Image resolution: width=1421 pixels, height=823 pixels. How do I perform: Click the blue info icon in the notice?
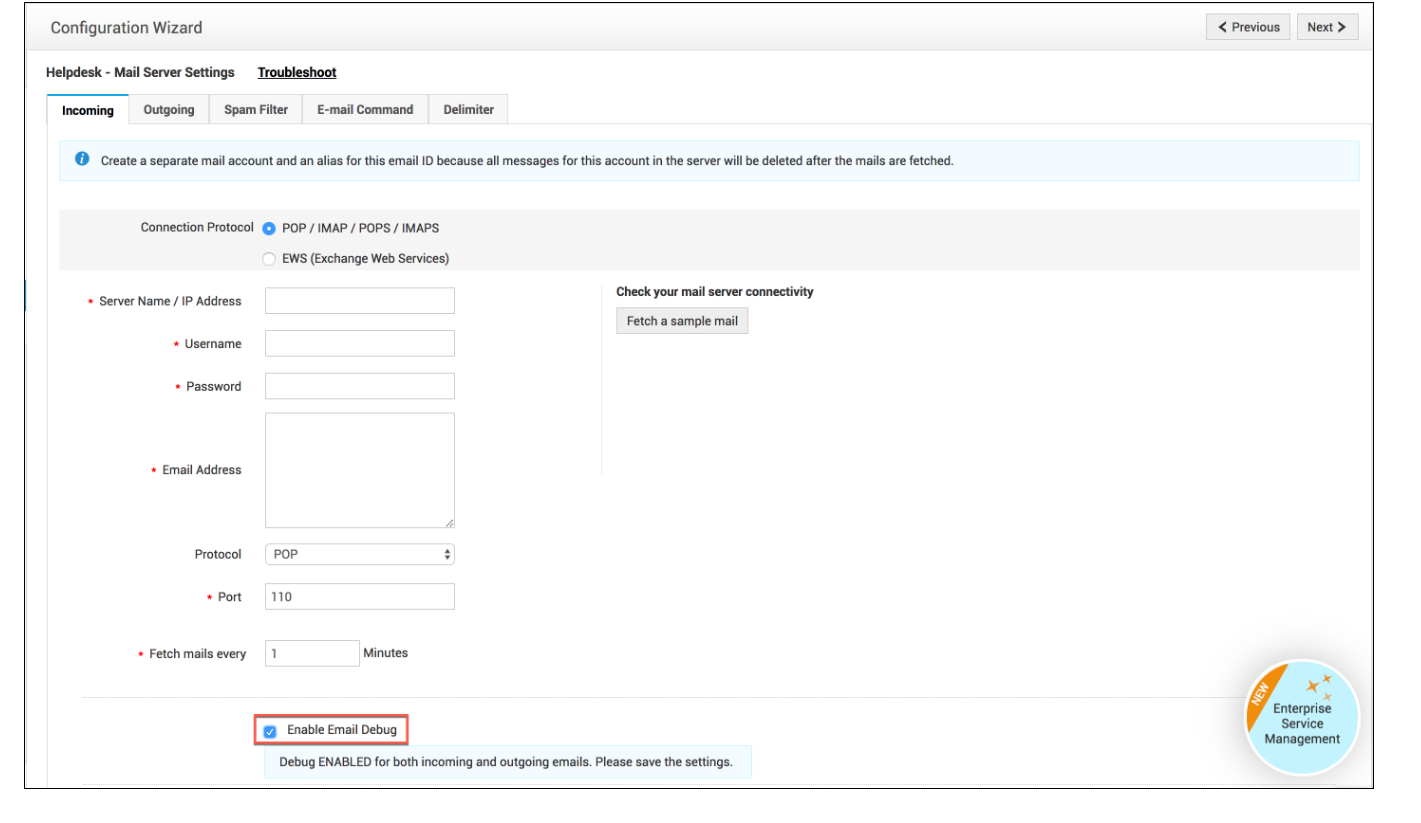pos(82,160)
